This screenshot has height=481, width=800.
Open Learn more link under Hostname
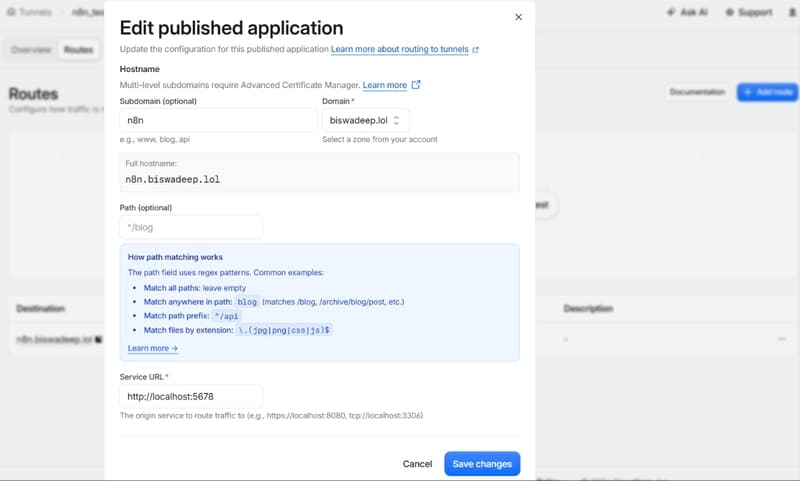(385, 85)
